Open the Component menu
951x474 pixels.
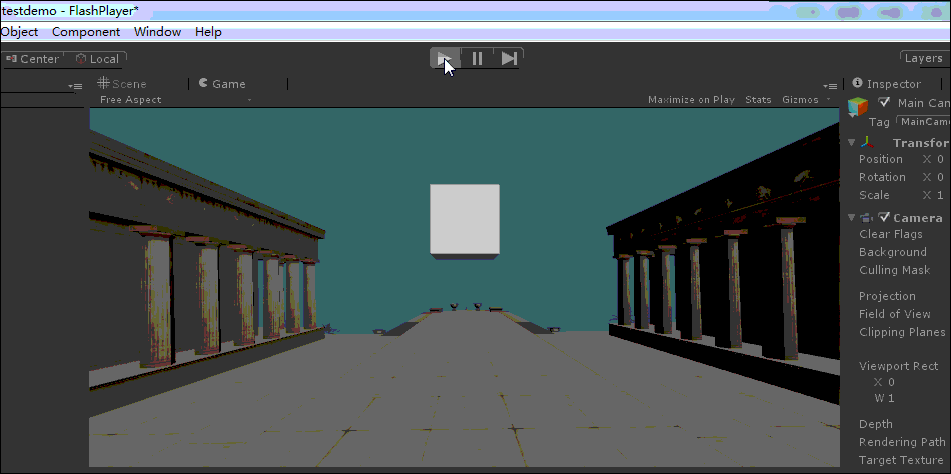pyautogui.click(x=86, y=32)
